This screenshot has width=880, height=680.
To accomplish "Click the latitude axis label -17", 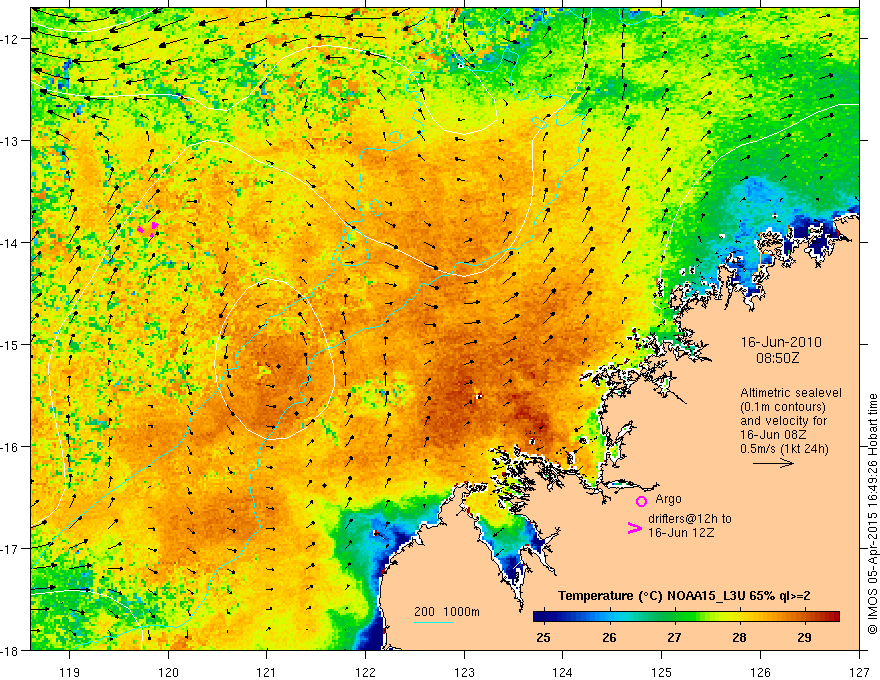I will 11,549.
